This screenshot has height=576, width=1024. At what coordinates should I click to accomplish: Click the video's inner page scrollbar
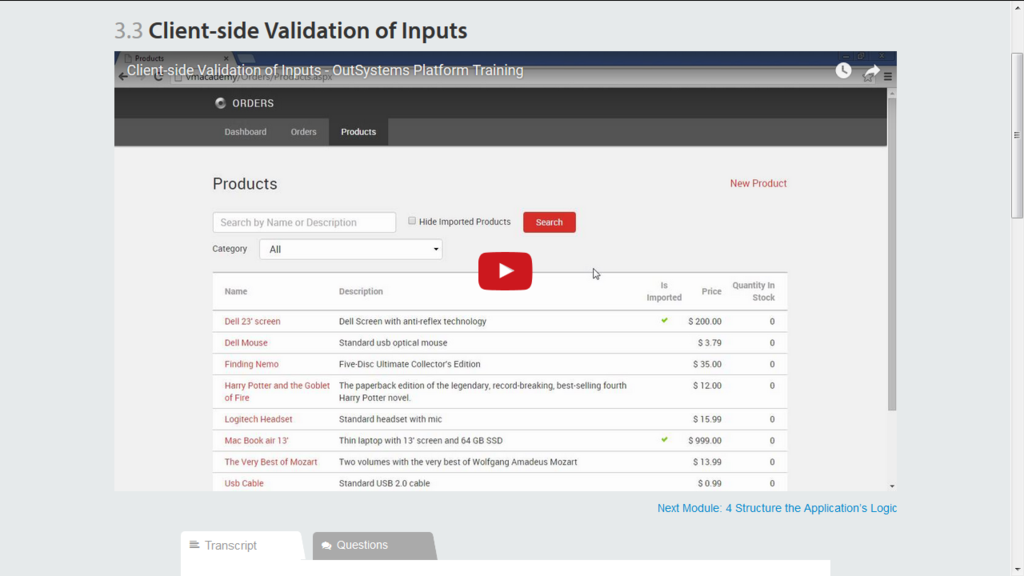point(892,254)
